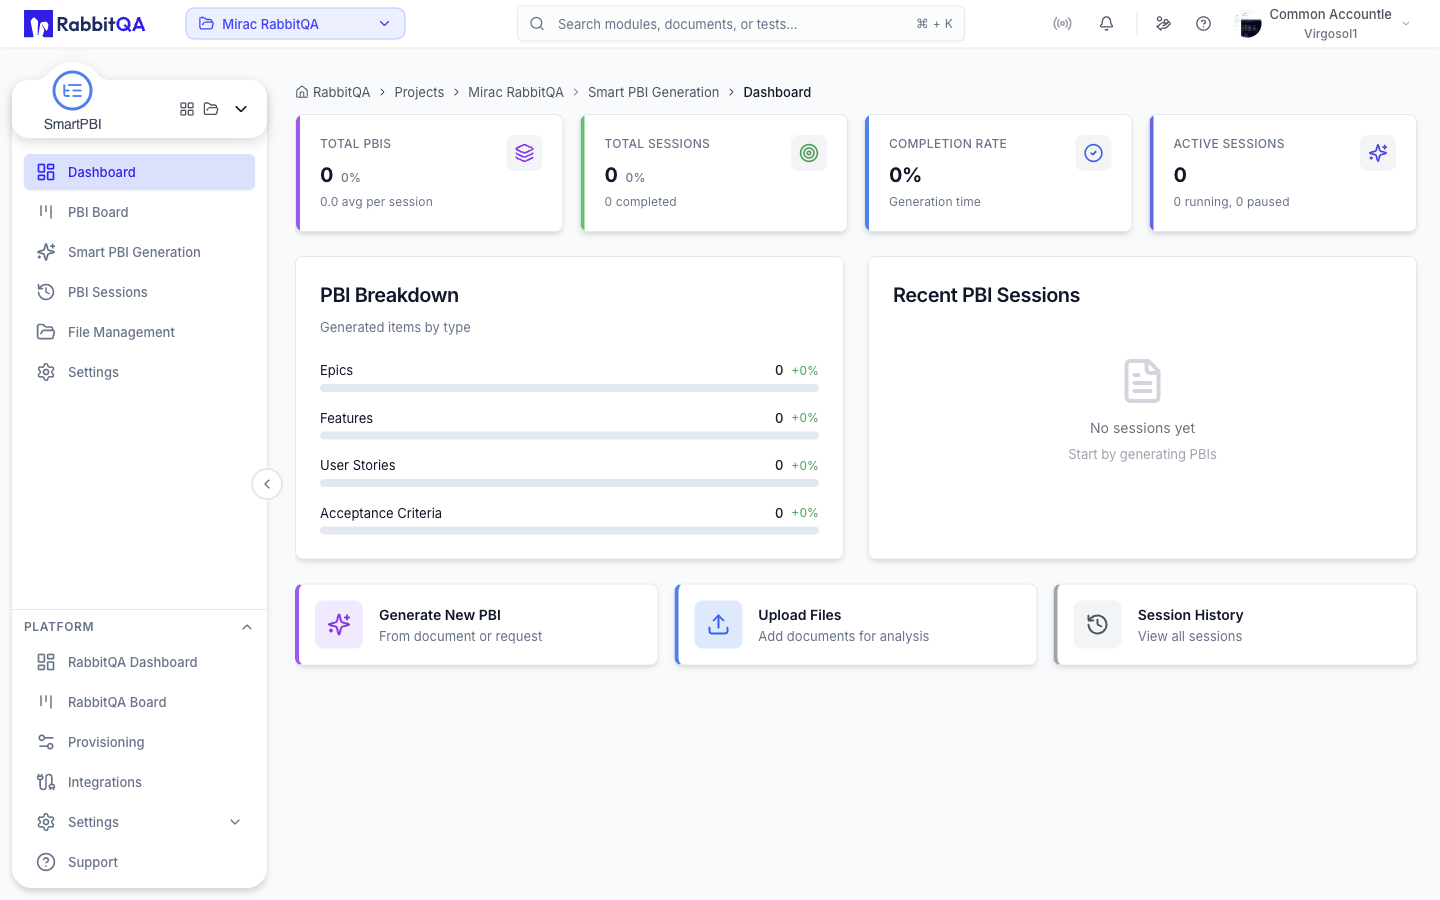Open the help question mark icon

[x=1203, y=24]
